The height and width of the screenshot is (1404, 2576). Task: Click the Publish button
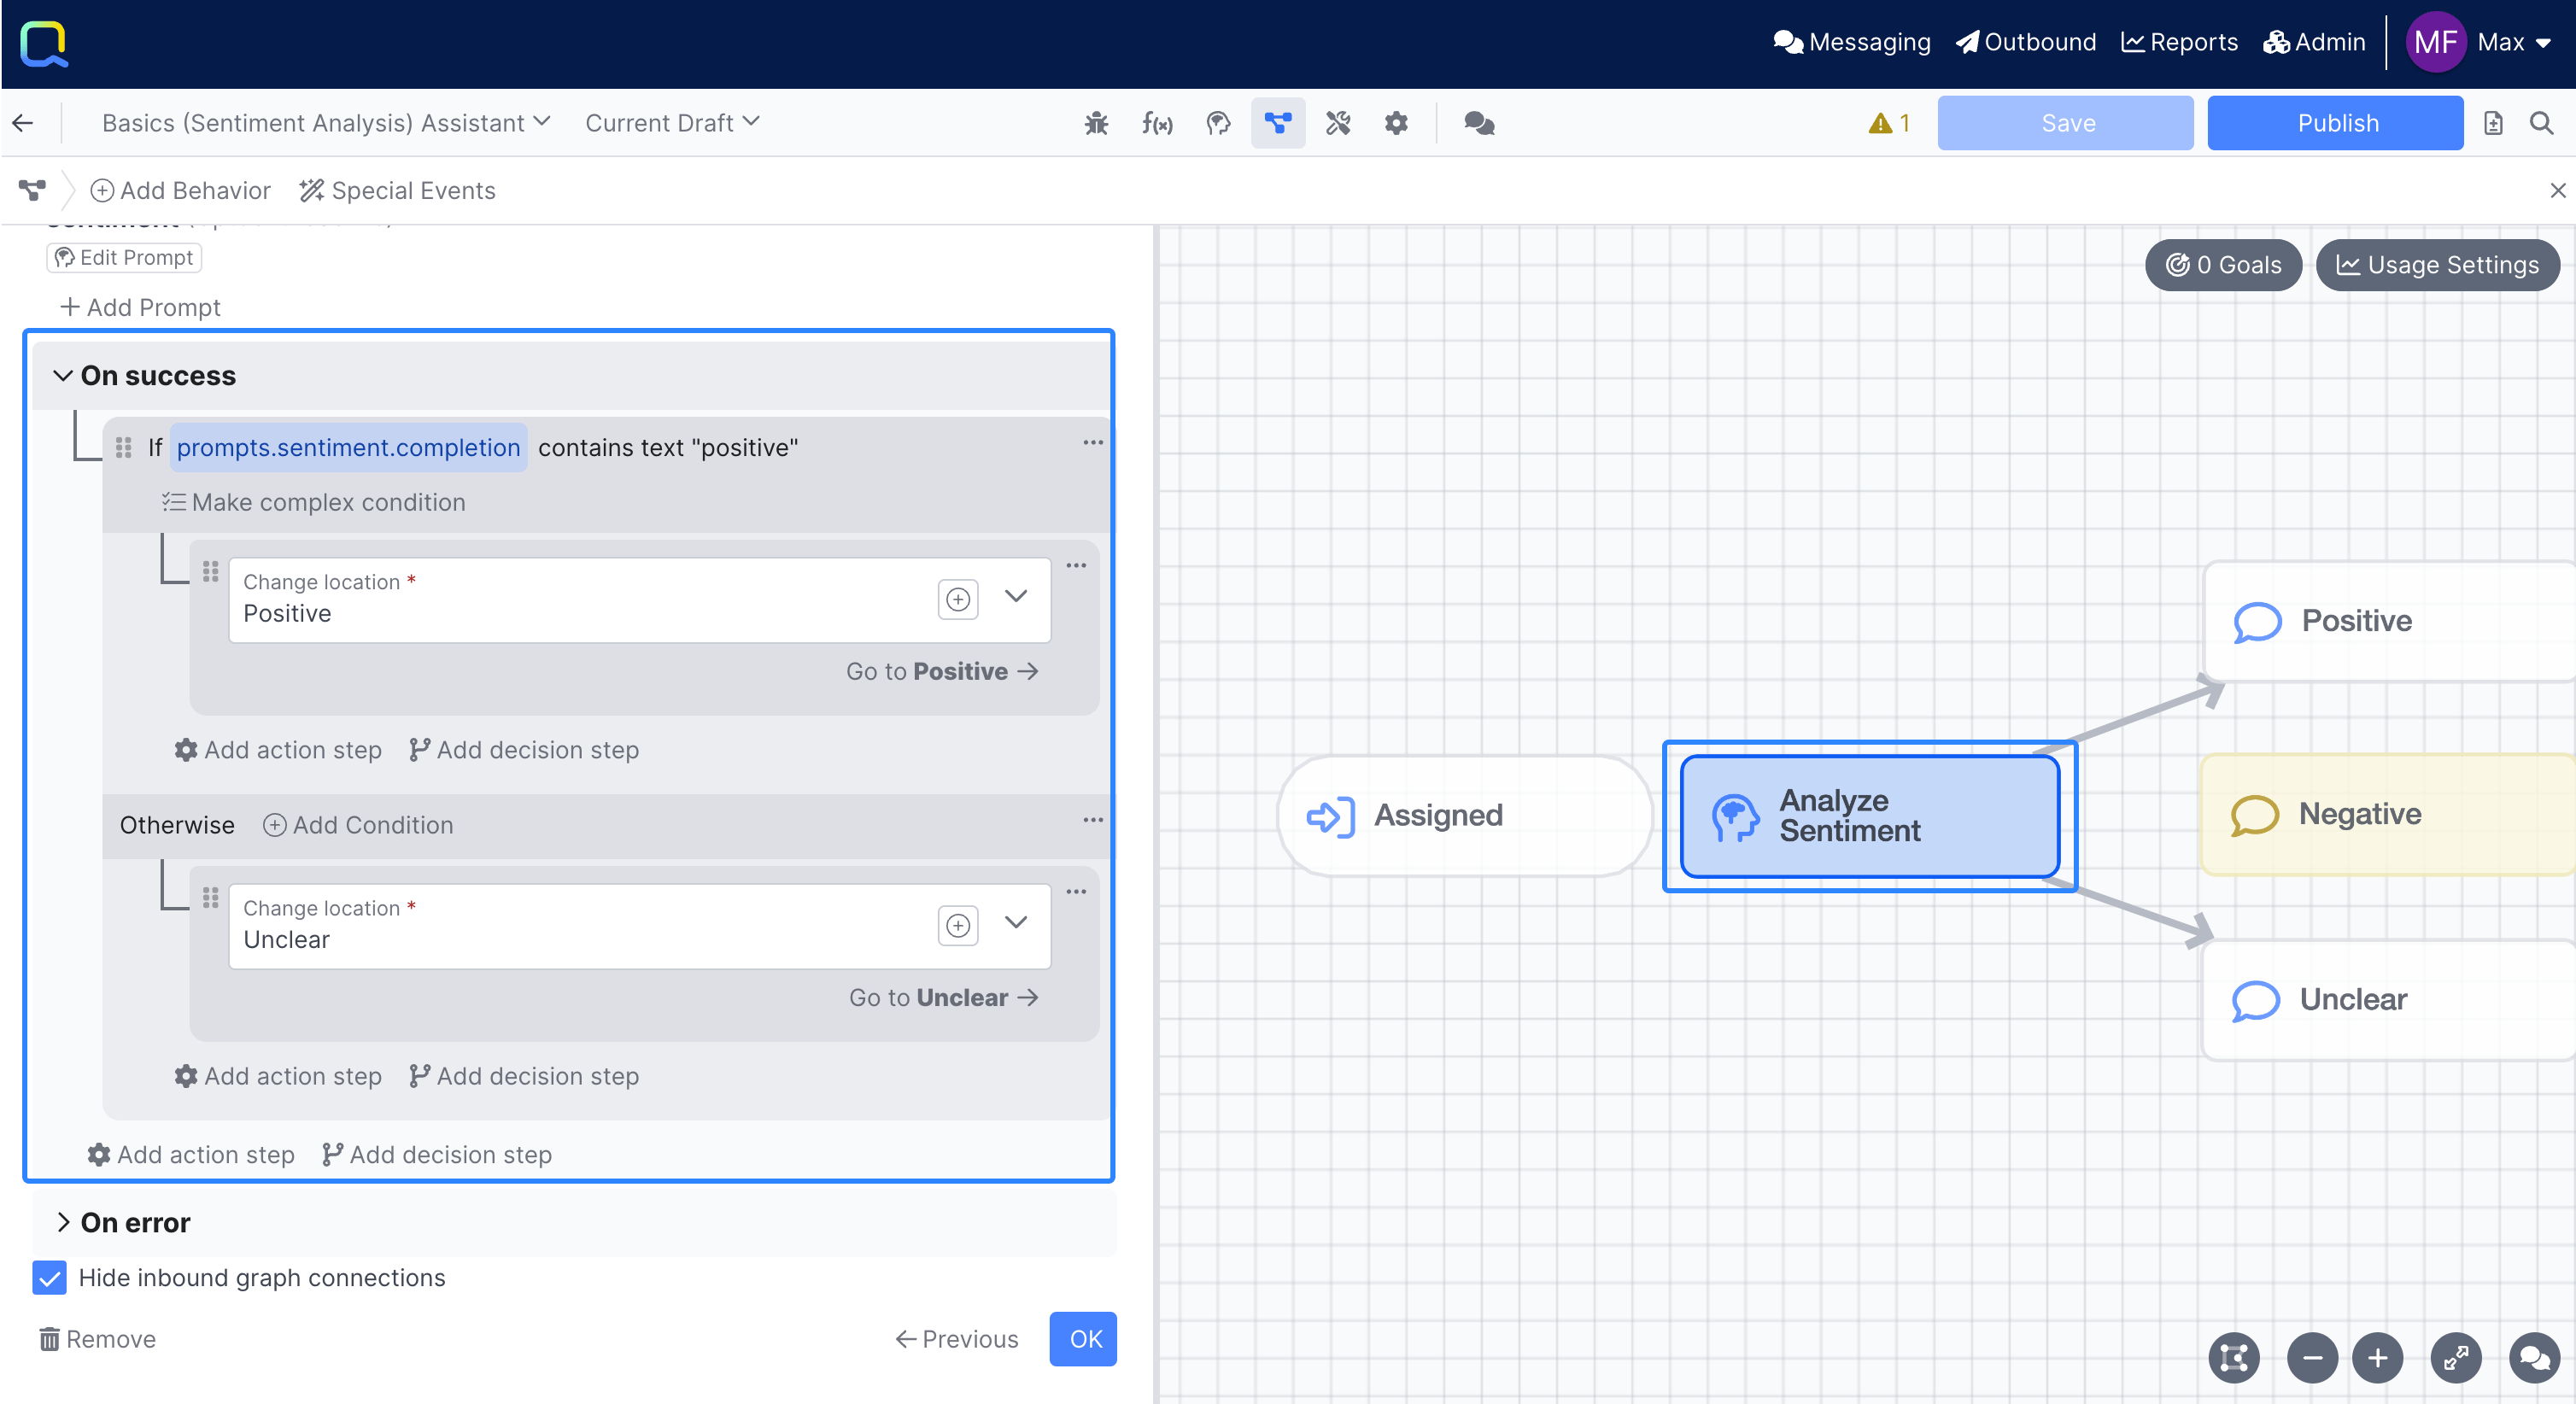[x=2335, y=123]
